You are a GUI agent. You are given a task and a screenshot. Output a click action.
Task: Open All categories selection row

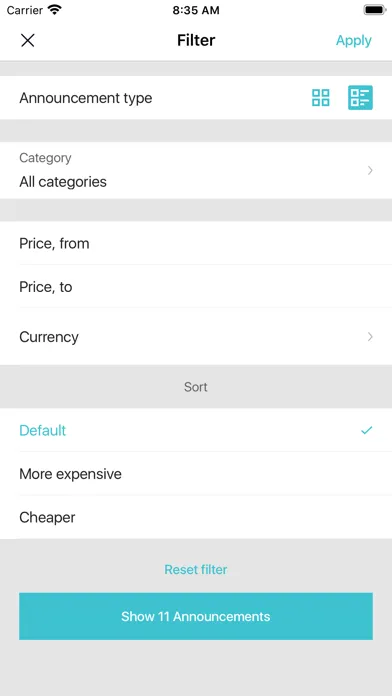[x=196, y=170]
